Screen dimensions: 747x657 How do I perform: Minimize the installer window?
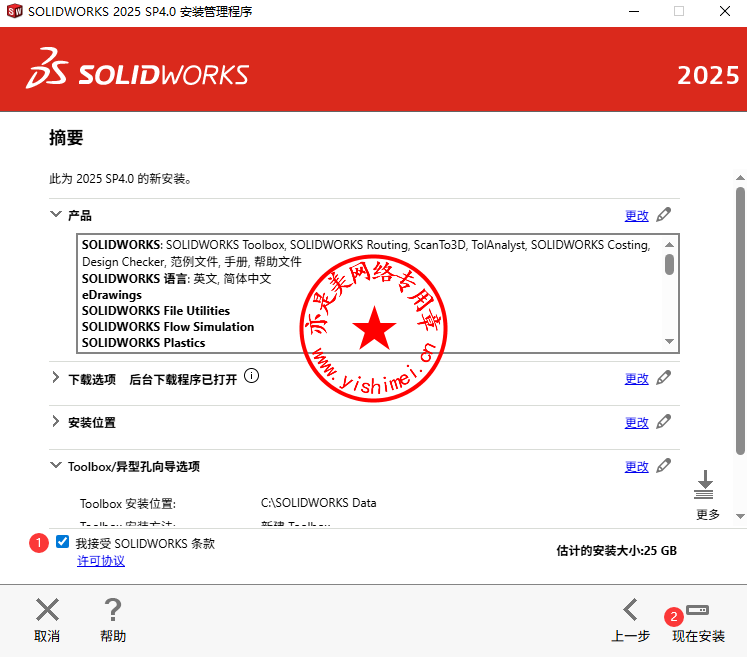(x=634, y=11)
